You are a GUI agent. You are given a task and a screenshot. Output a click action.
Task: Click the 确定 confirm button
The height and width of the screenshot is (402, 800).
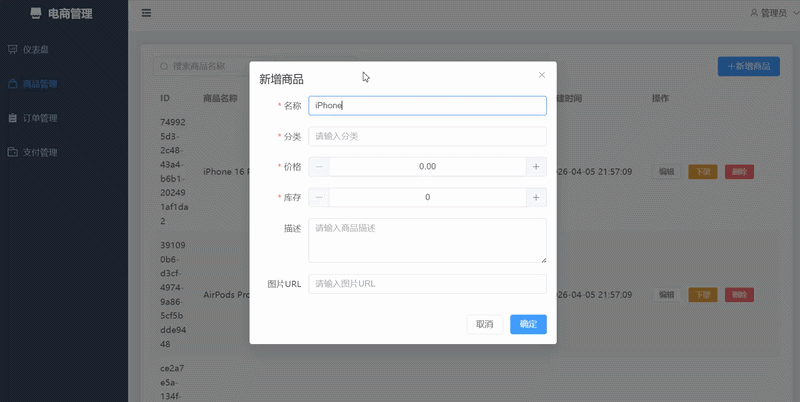528,324
